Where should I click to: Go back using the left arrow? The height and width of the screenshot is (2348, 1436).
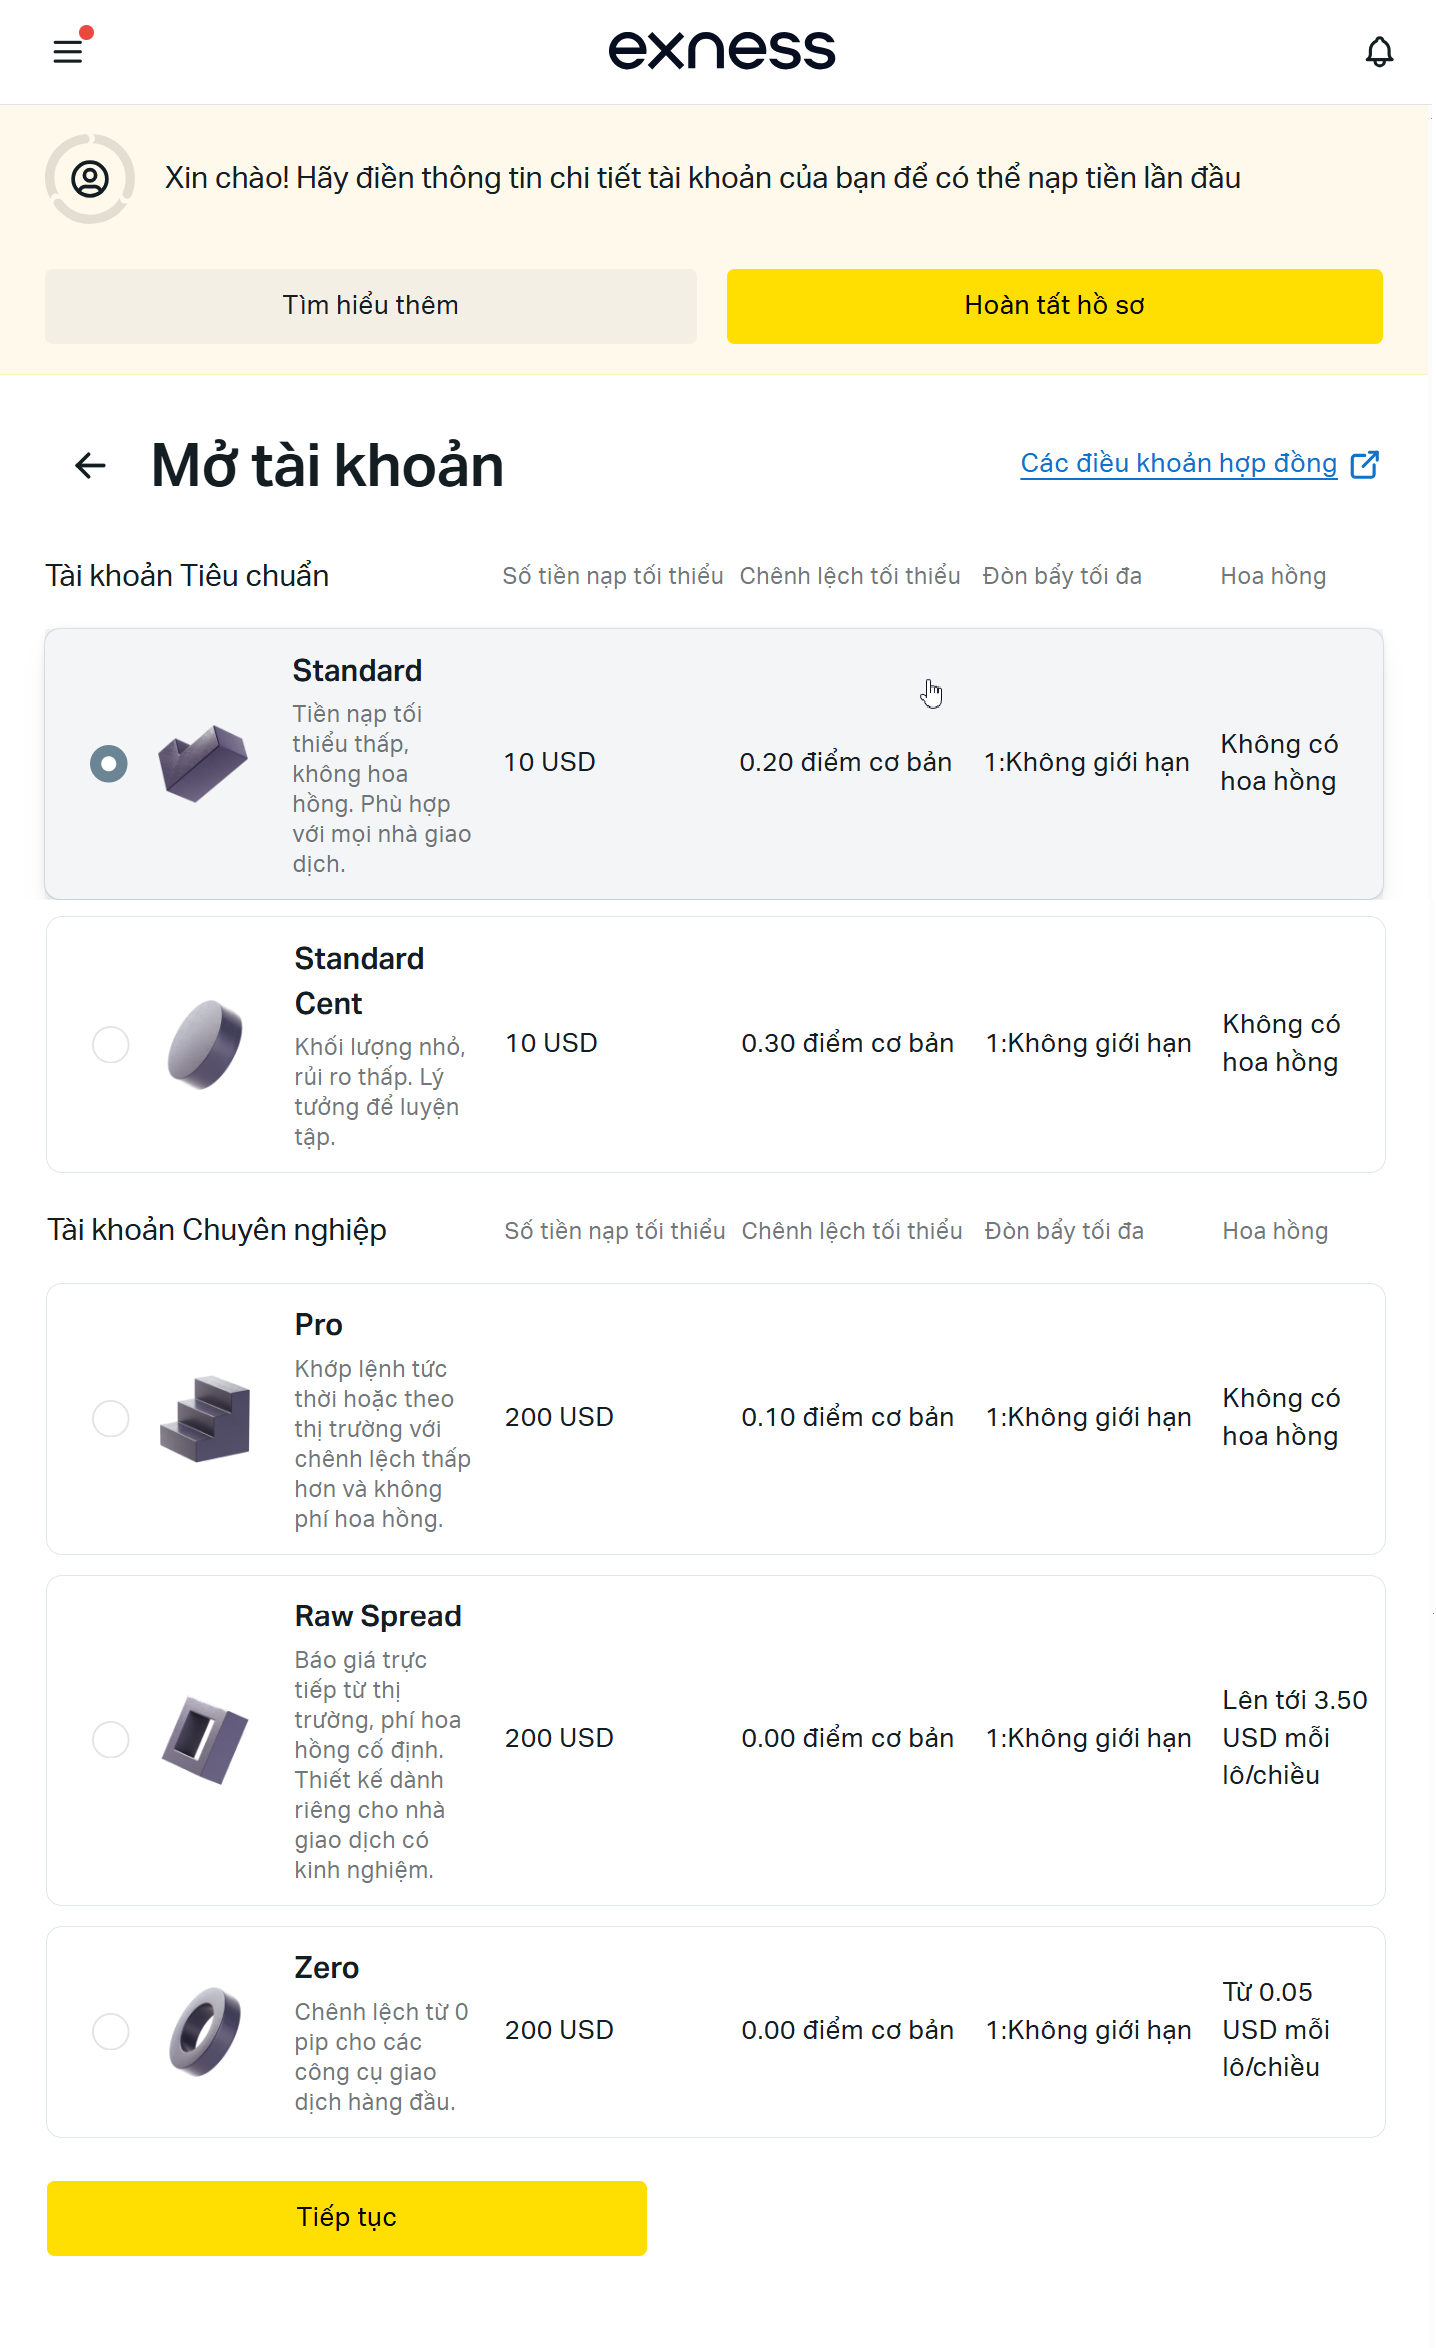pos(91,465)
